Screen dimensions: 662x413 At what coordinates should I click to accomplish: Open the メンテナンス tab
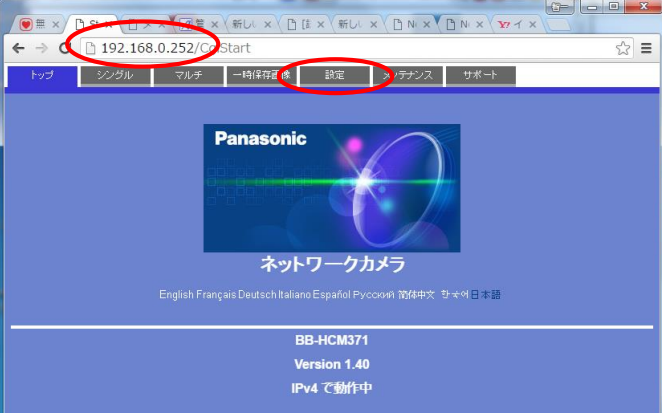(407, 76)
